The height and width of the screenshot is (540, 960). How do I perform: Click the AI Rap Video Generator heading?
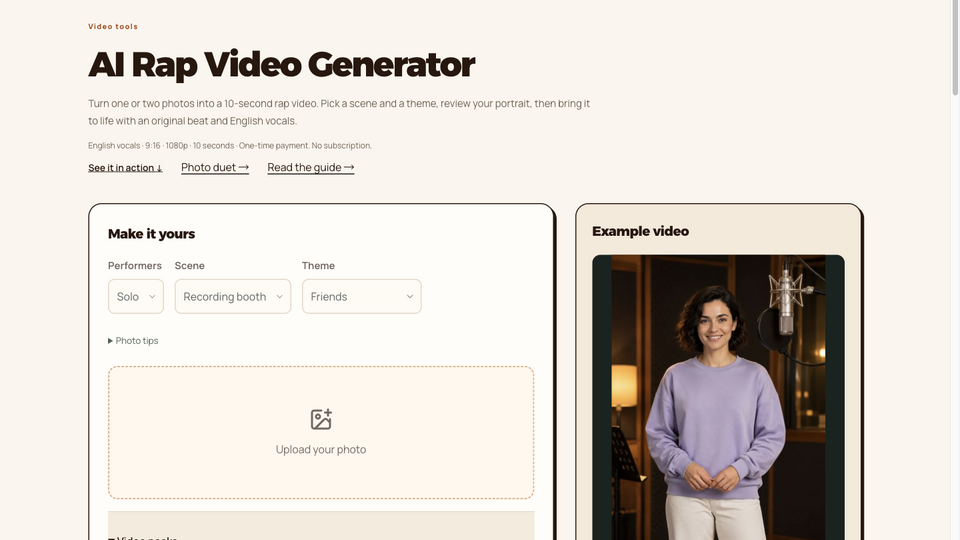pos(282,64)
